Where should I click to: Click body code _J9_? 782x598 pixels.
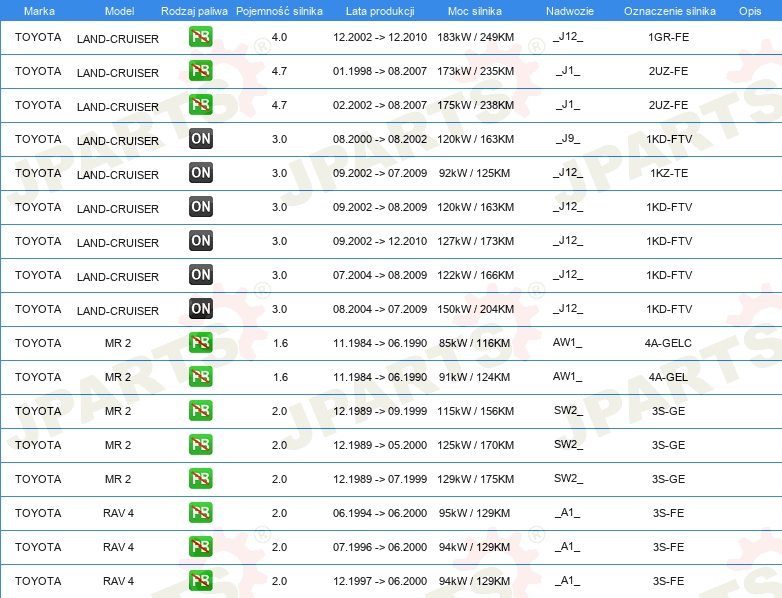(x=568, y=139)
